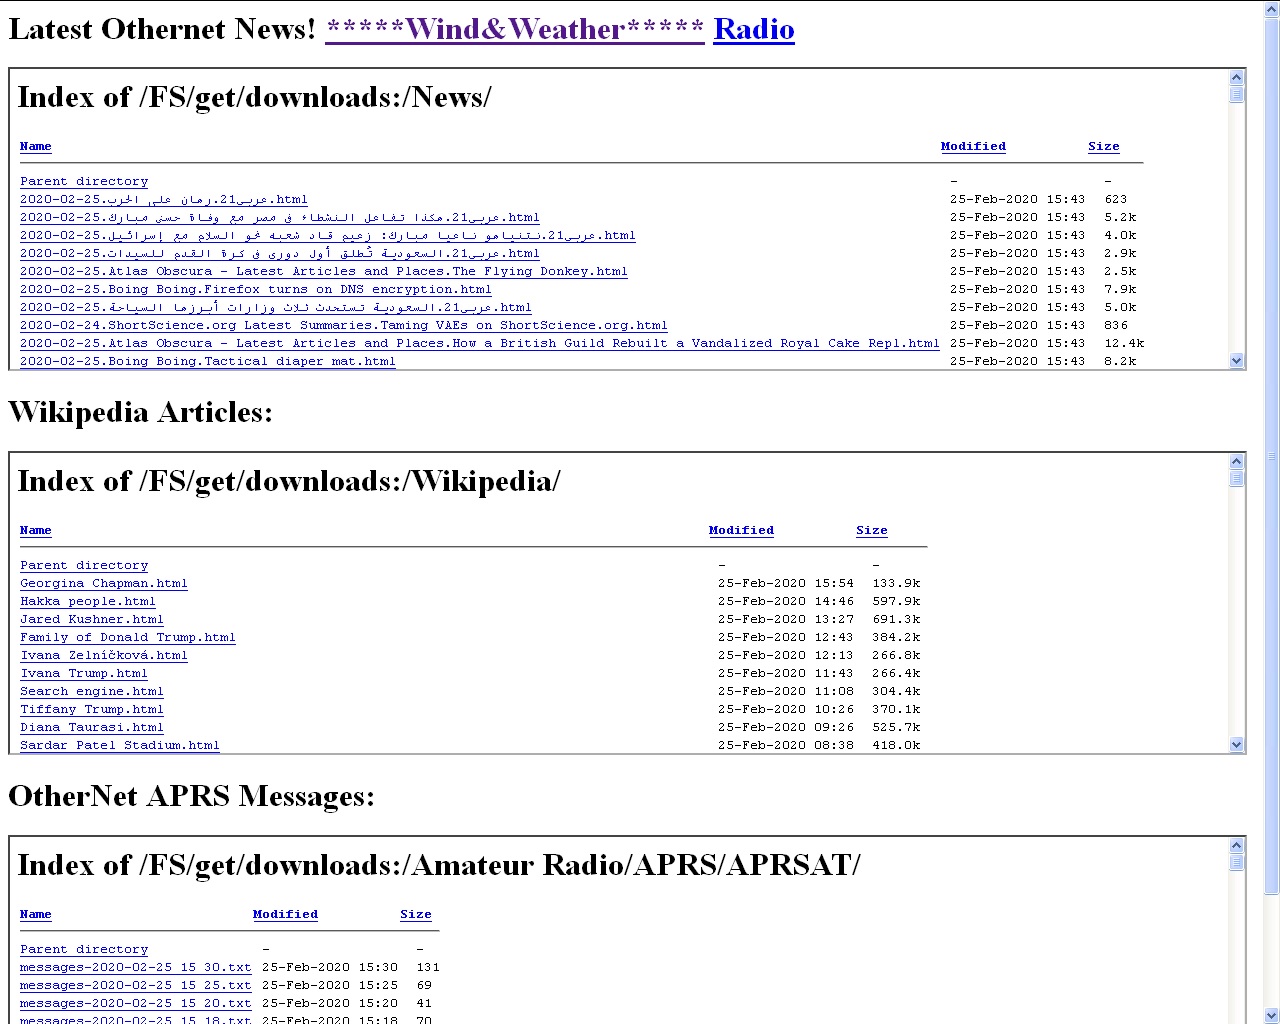1280x1024 pixels.
Task: Sort Wikipedia listing by Size column
Action: click(872, 530)
